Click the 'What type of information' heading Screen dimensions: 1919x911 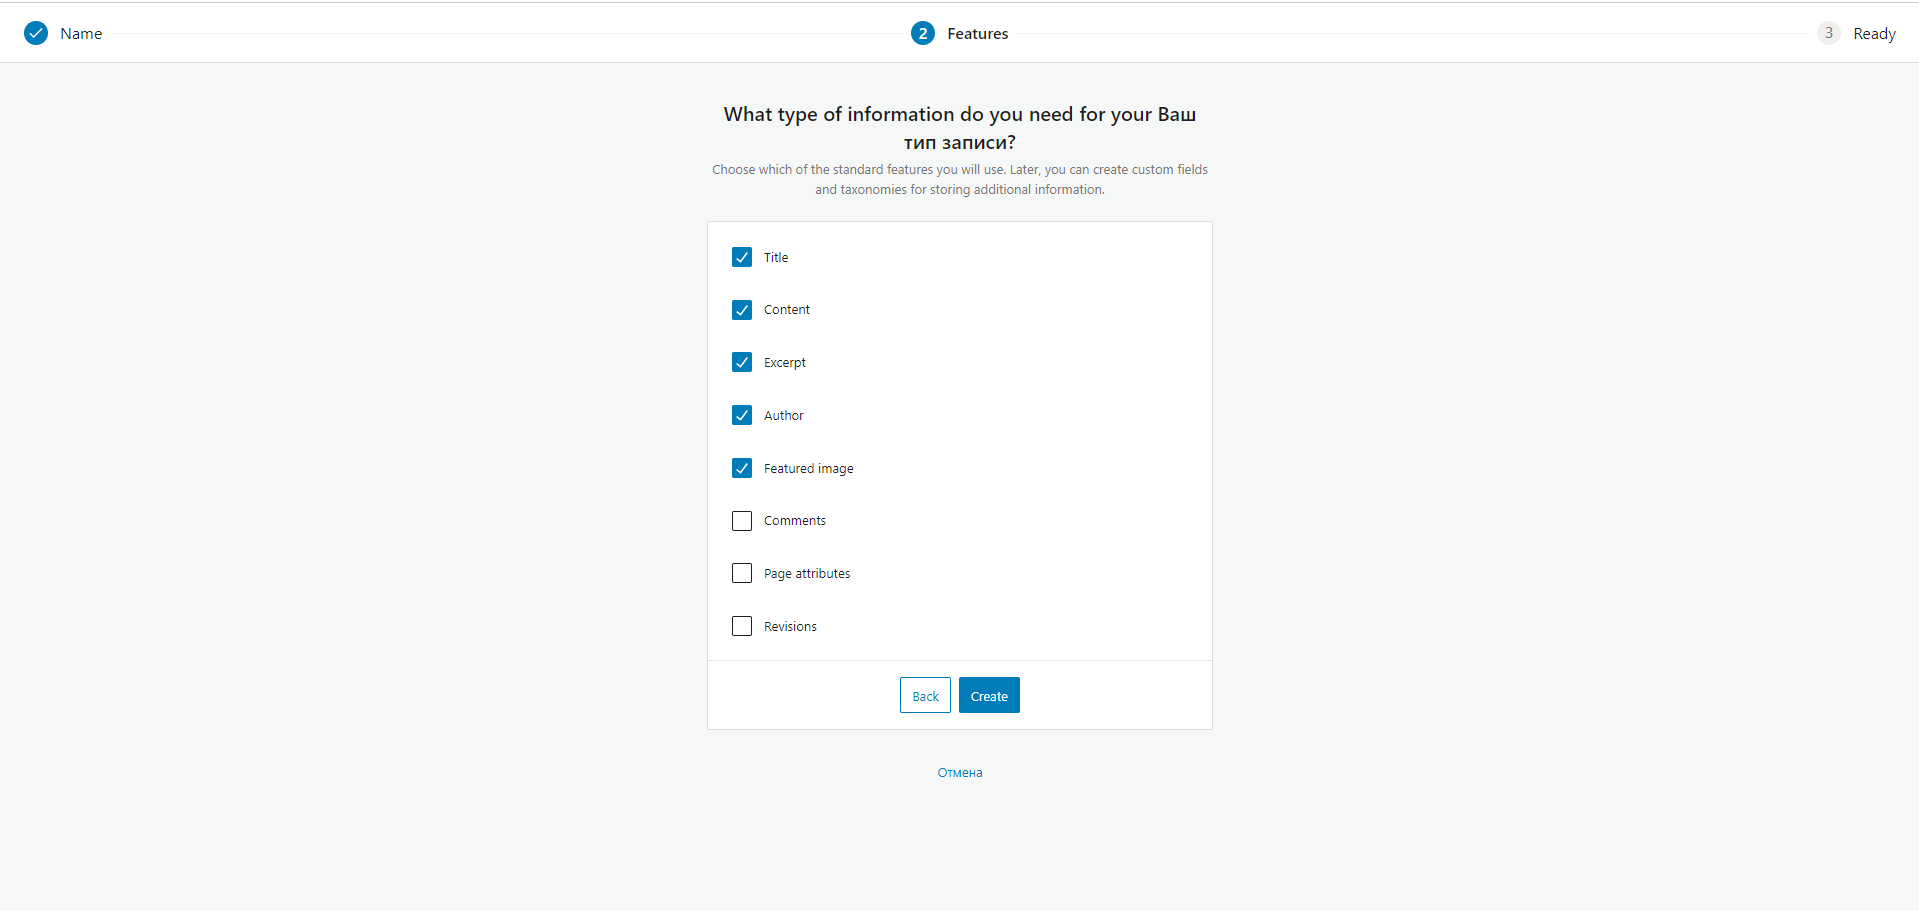[960, 128]
